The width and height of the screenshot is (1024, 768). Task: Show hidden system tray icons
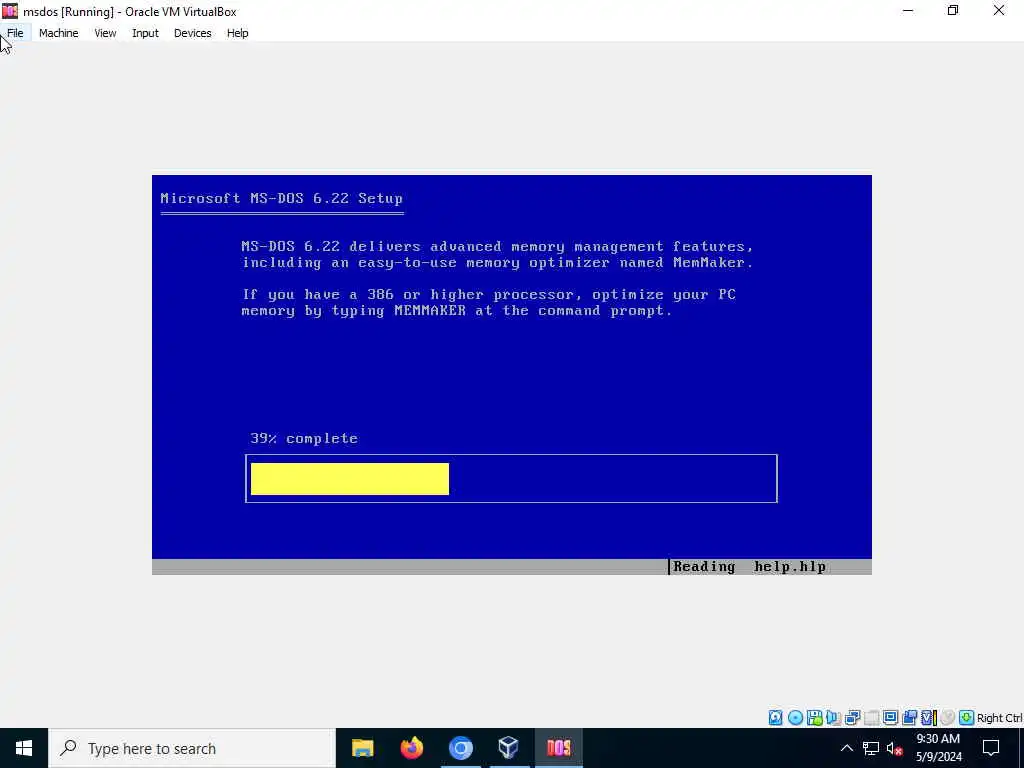click(x=846, y=748)
